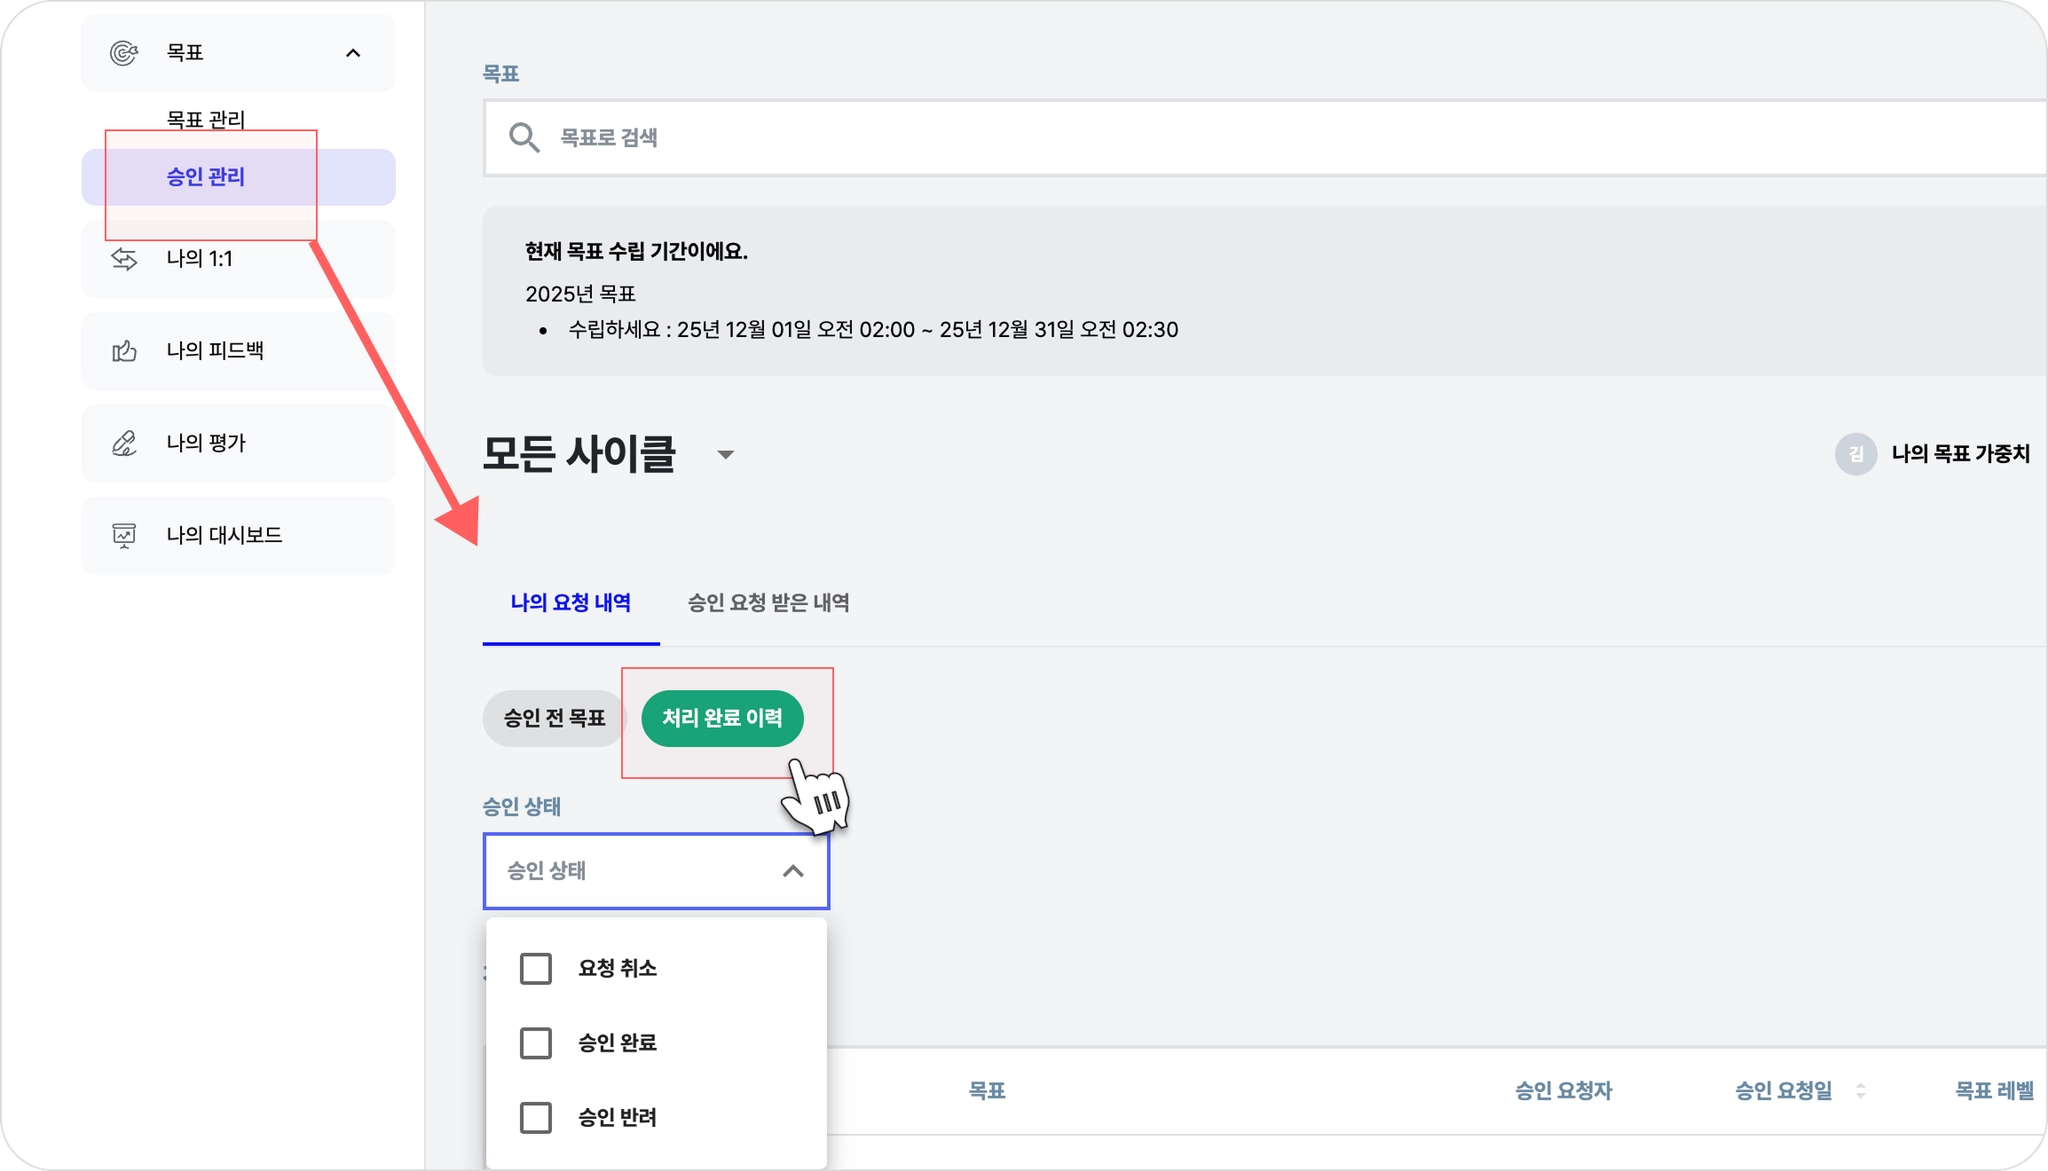
Task: Sort by 승인 요청일 arrows icon
Action: click(x=1860, y=1091)
